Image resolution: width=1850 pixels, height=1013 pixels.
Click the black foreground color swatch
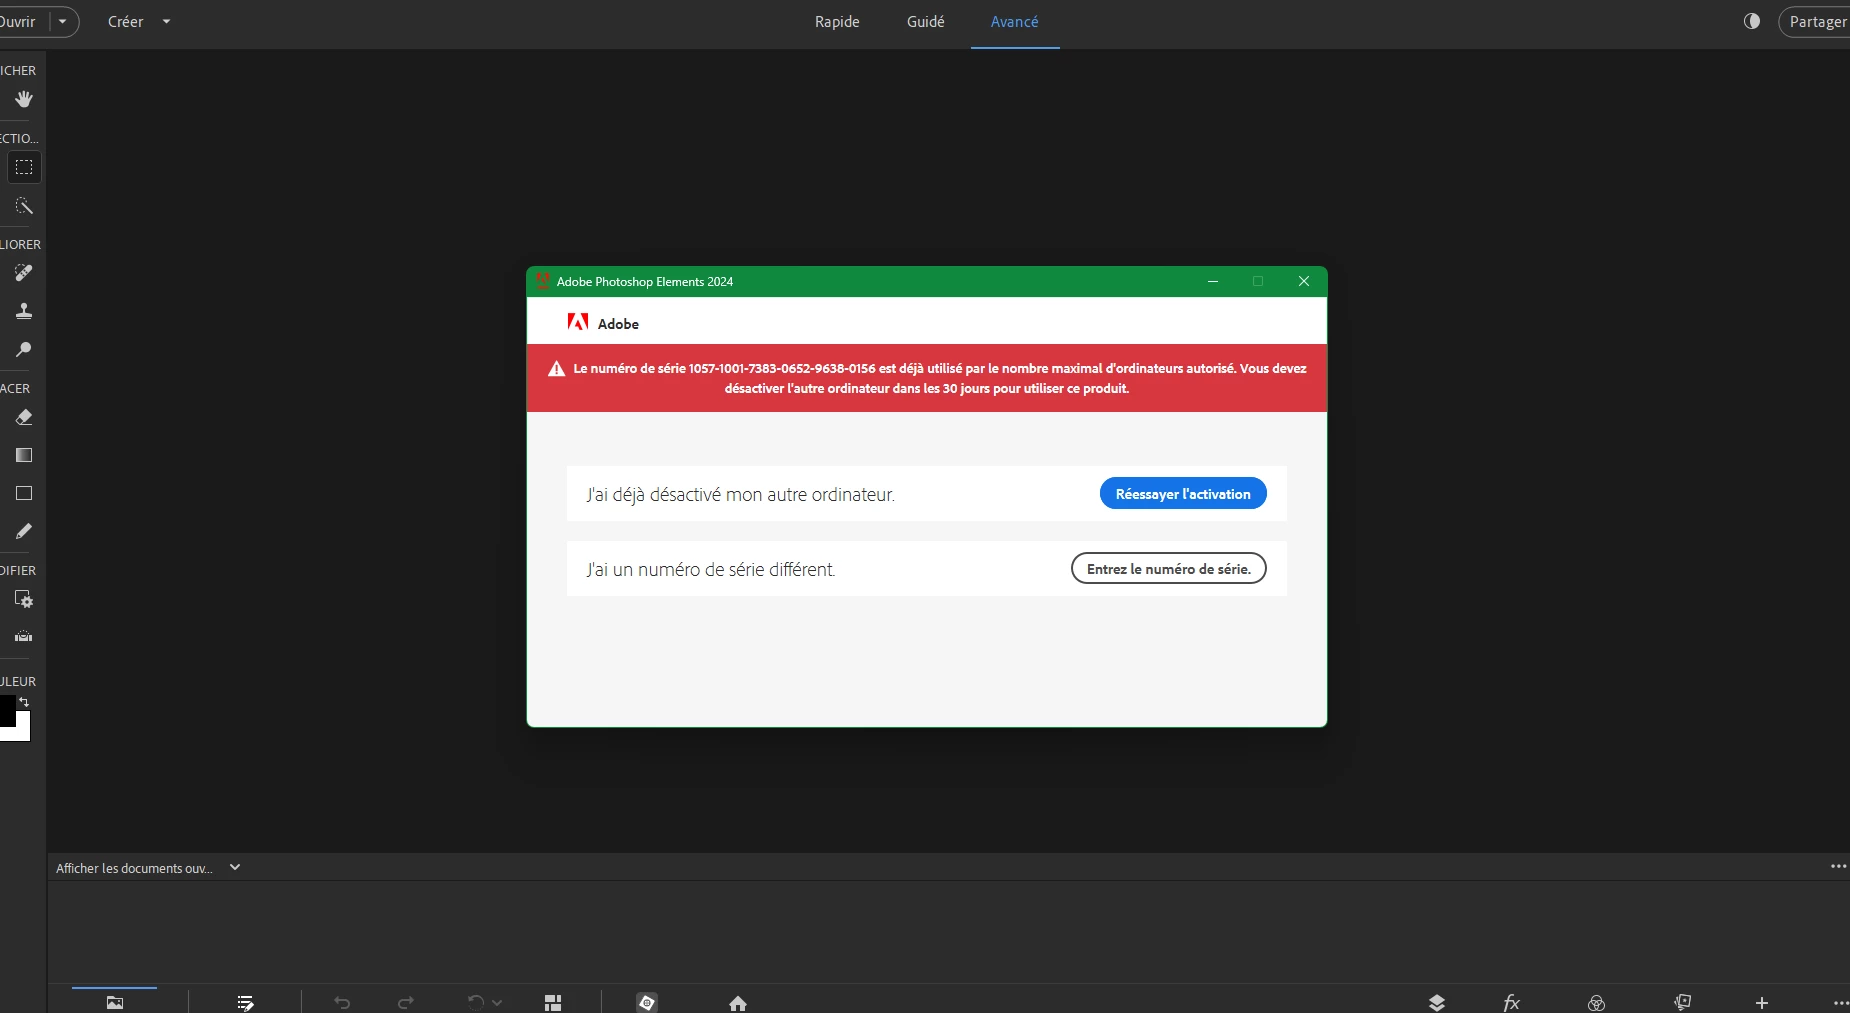point(7,711)
